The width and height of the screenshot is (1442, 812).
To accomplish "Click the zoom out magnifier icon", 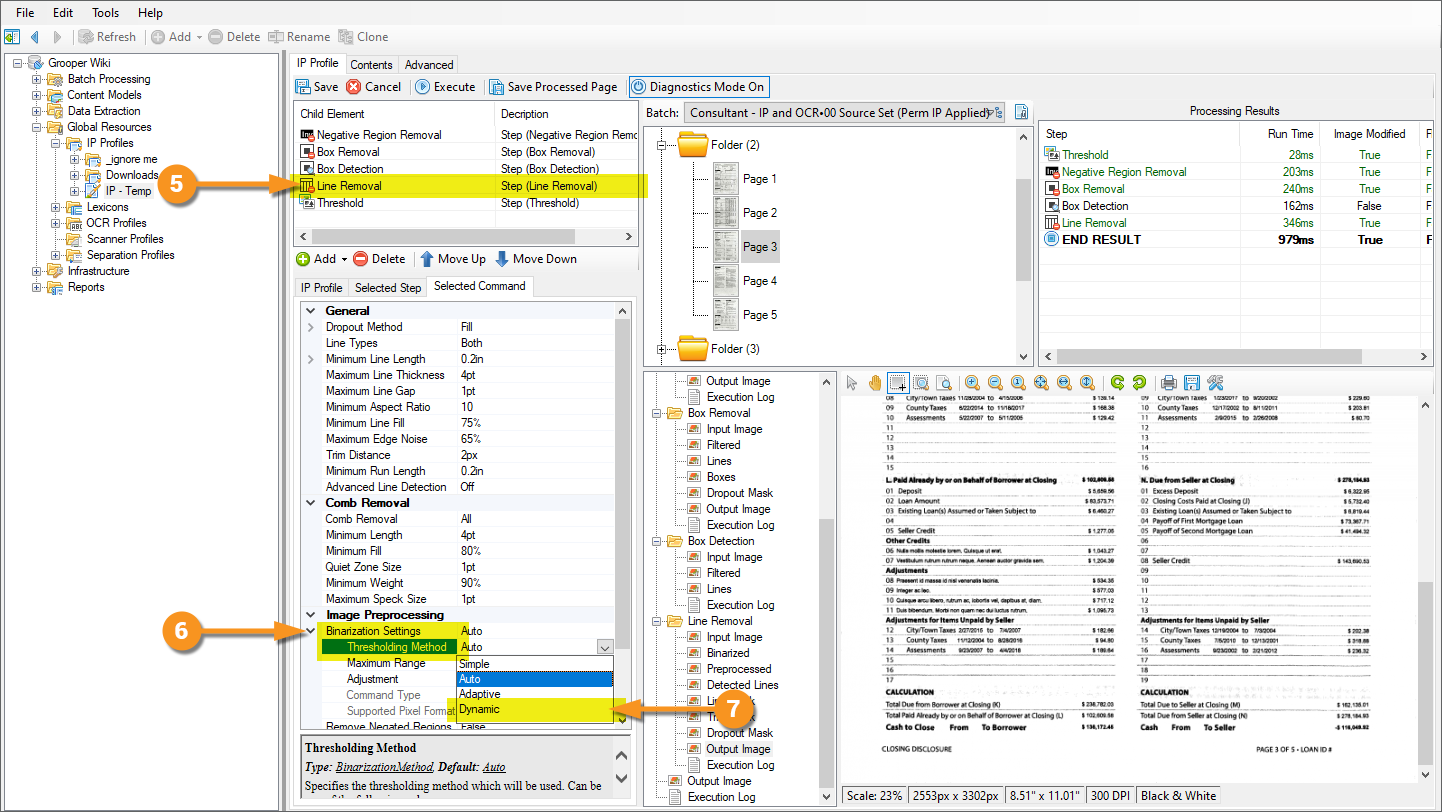I will pos(995,383).
